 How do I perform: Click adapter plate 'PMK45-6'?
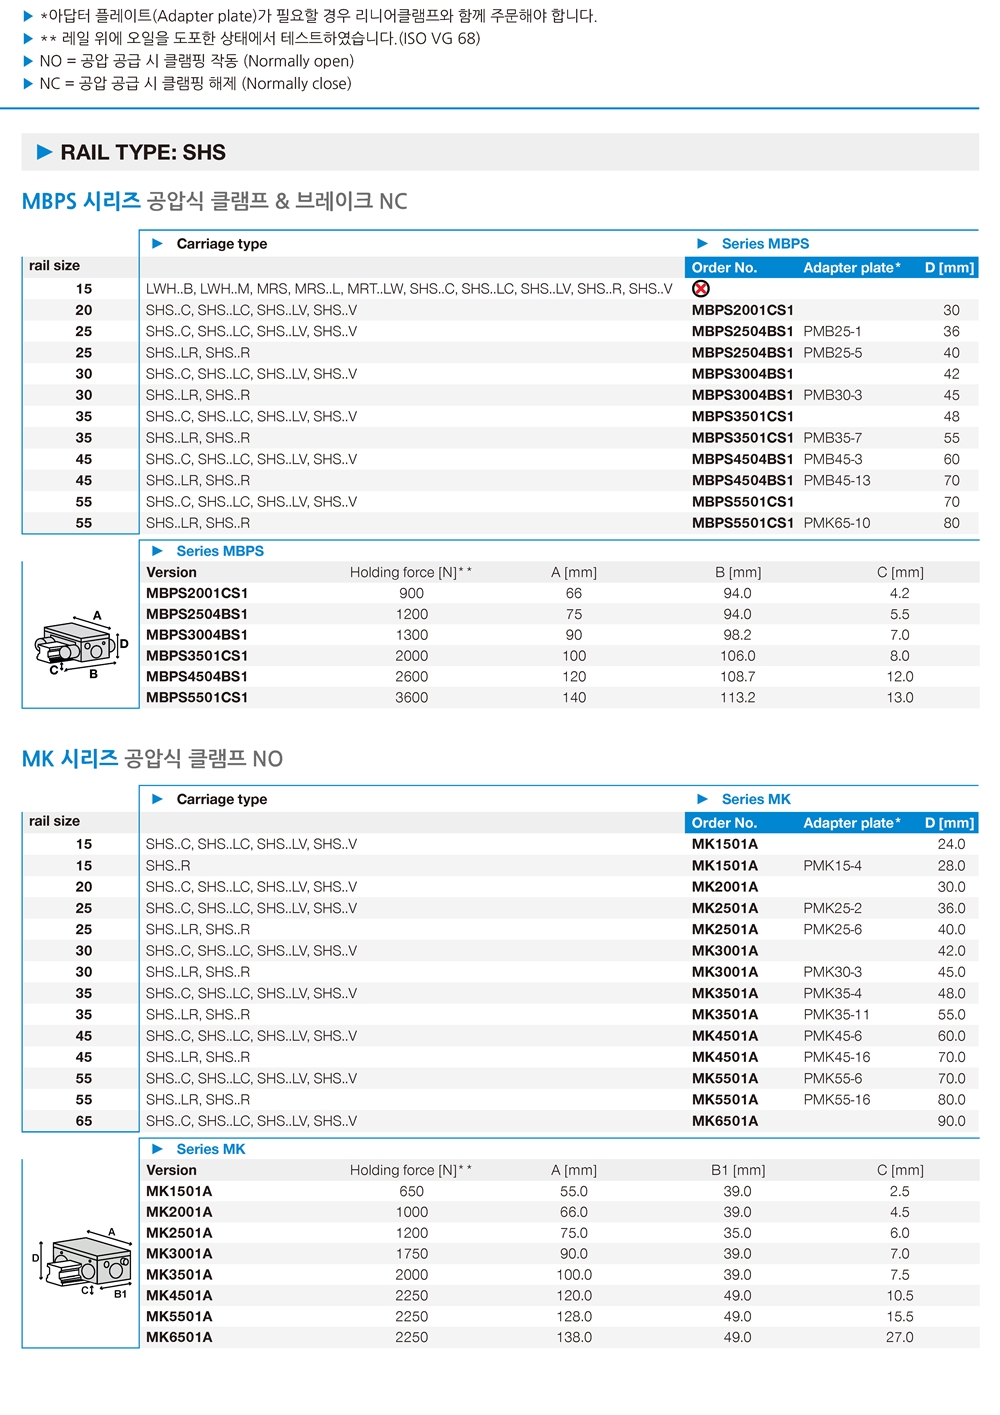832,1036
